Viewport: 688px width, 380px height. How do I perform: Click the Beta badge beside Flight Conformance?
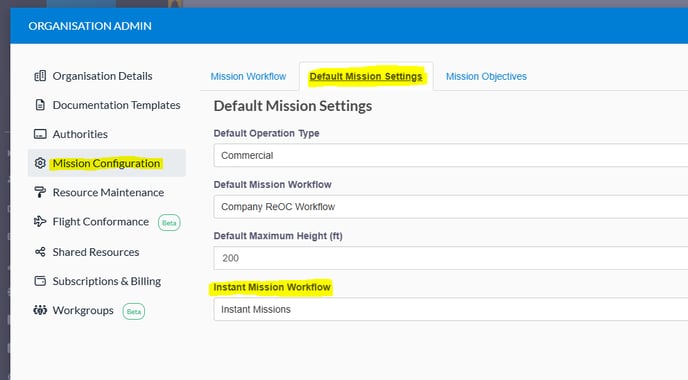click(169, 223)
